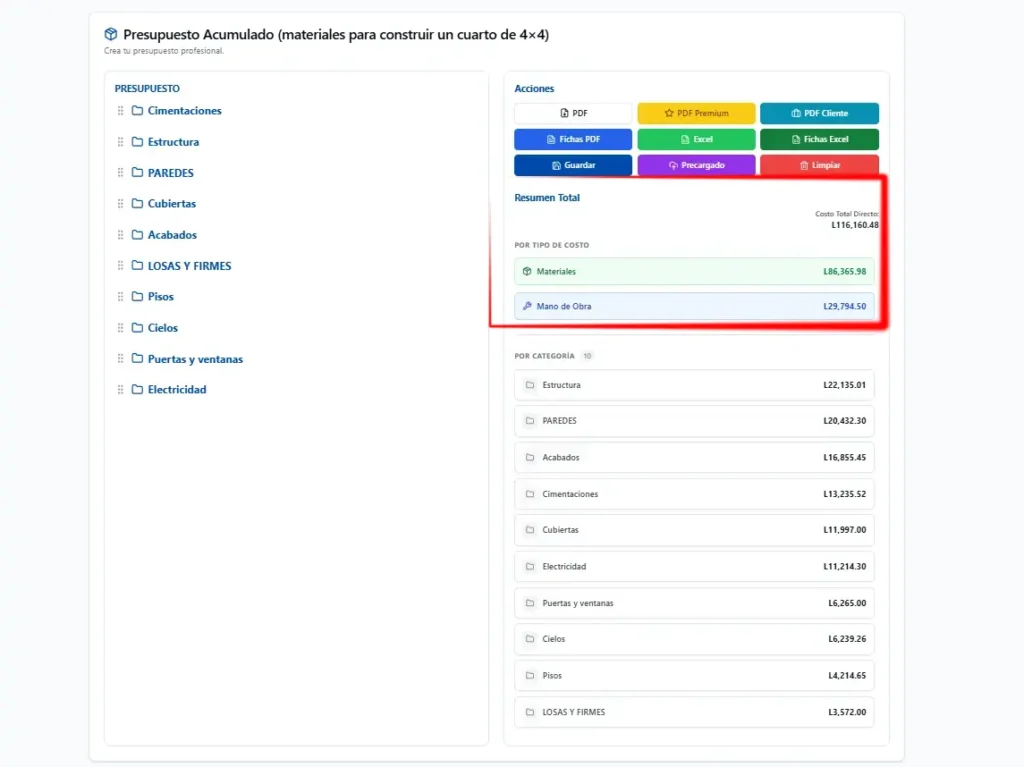Expand the LOSAS Y FIRMES category
Image resolution: width=1024 pixels, height=767 pixels.
point(189,266)
